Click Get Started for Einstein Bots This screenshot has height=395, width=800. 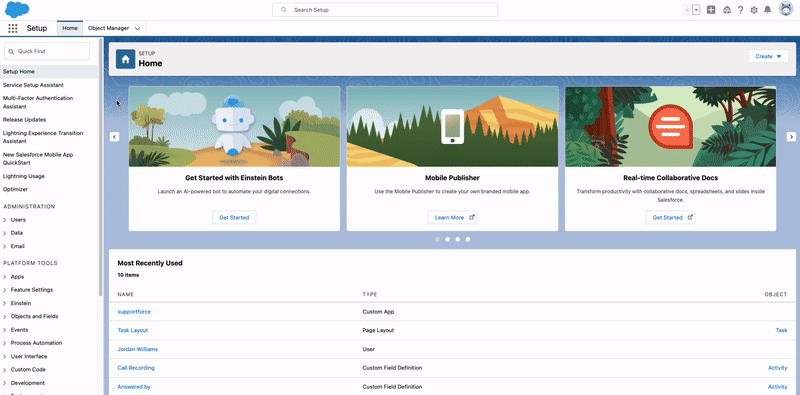pos(234,217)
